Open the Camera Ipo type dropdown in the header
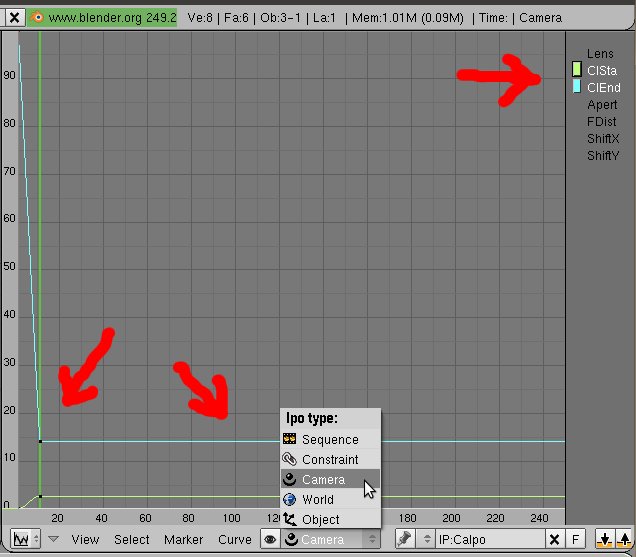 point(331,539)
